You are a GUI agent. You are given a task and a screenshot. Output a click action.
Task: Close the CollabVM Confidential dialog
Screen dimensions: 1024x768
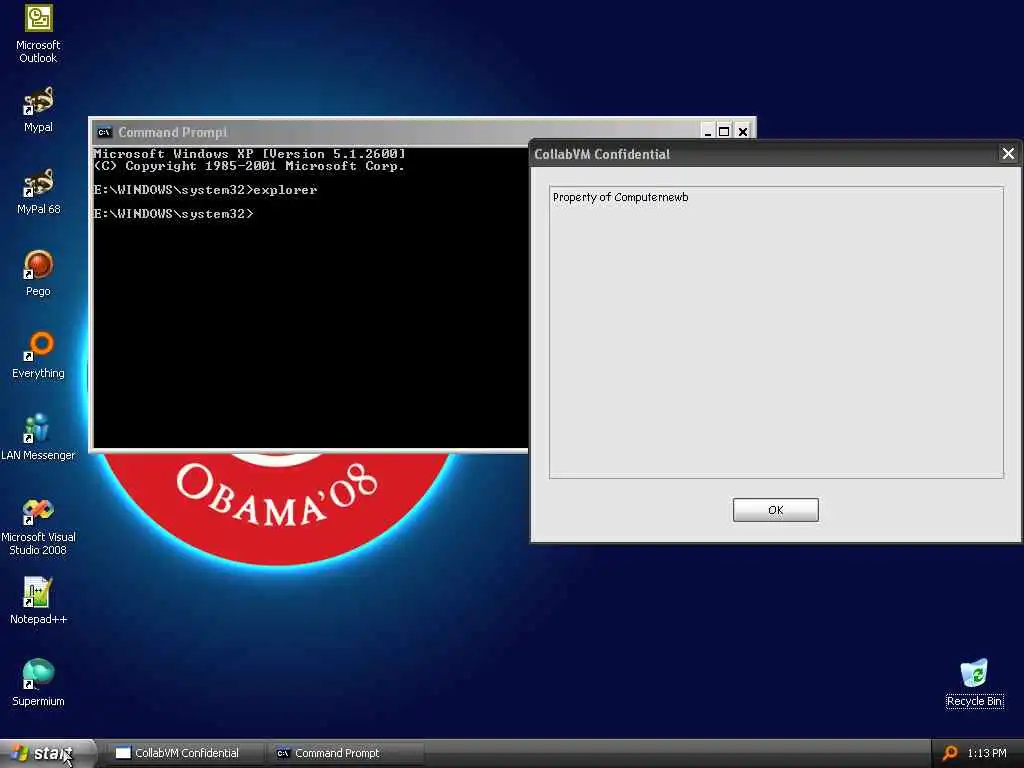[1008, 153]
